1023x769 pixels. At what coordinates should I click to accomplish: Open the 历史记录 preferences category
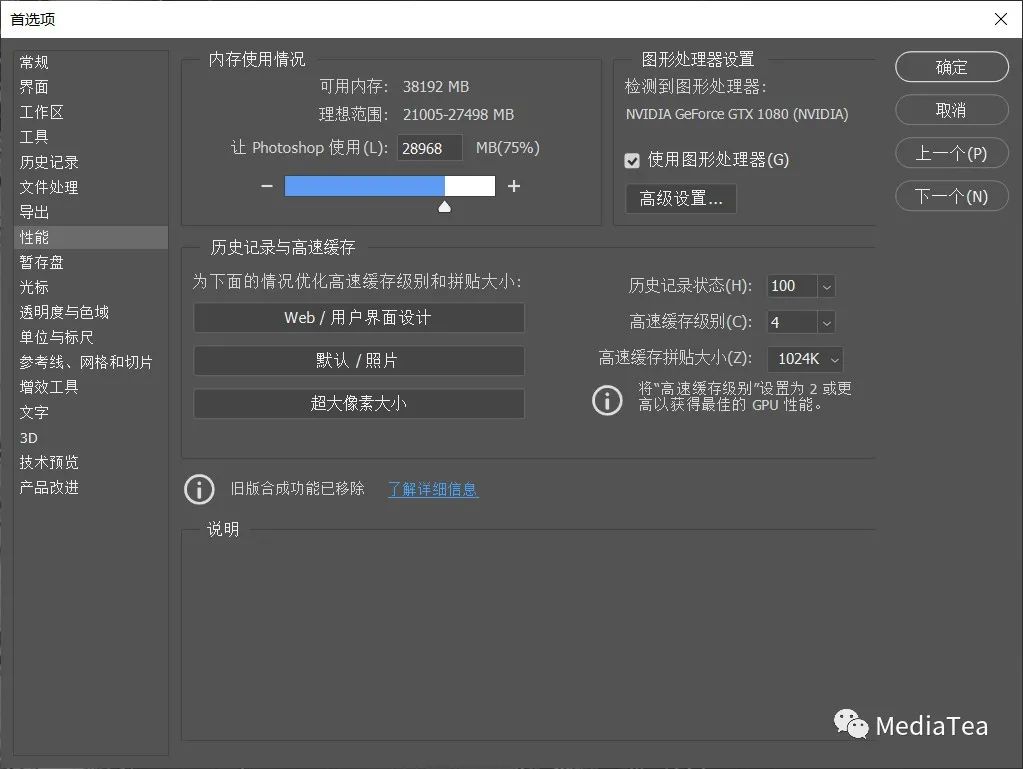tap(49, 162)
